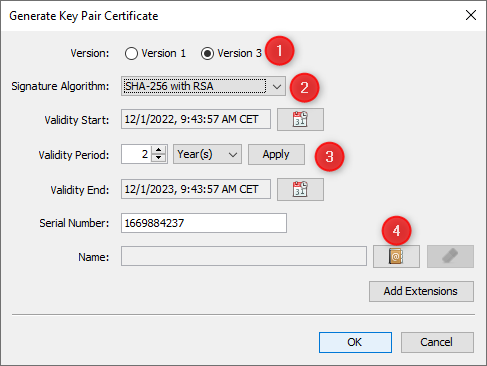Image resolution: width=487 pixels, height=366 pixels.
Task: Increase the validity period value
Action: tap(159, 150)
